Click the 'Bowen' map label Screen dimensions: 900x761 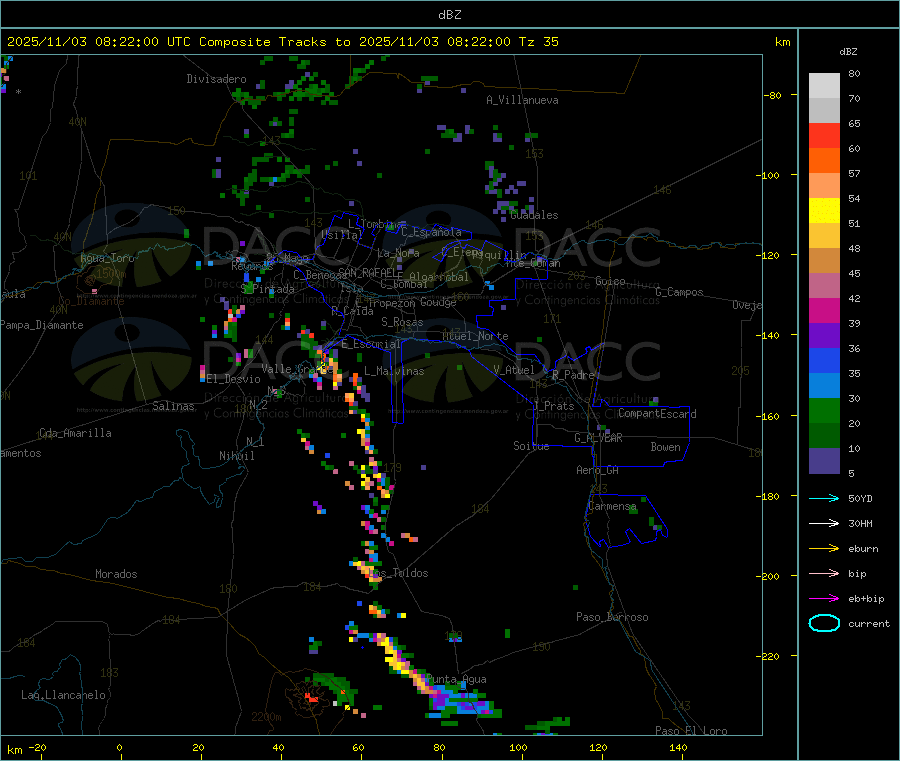pyautogui.click(x=666, y=447)
